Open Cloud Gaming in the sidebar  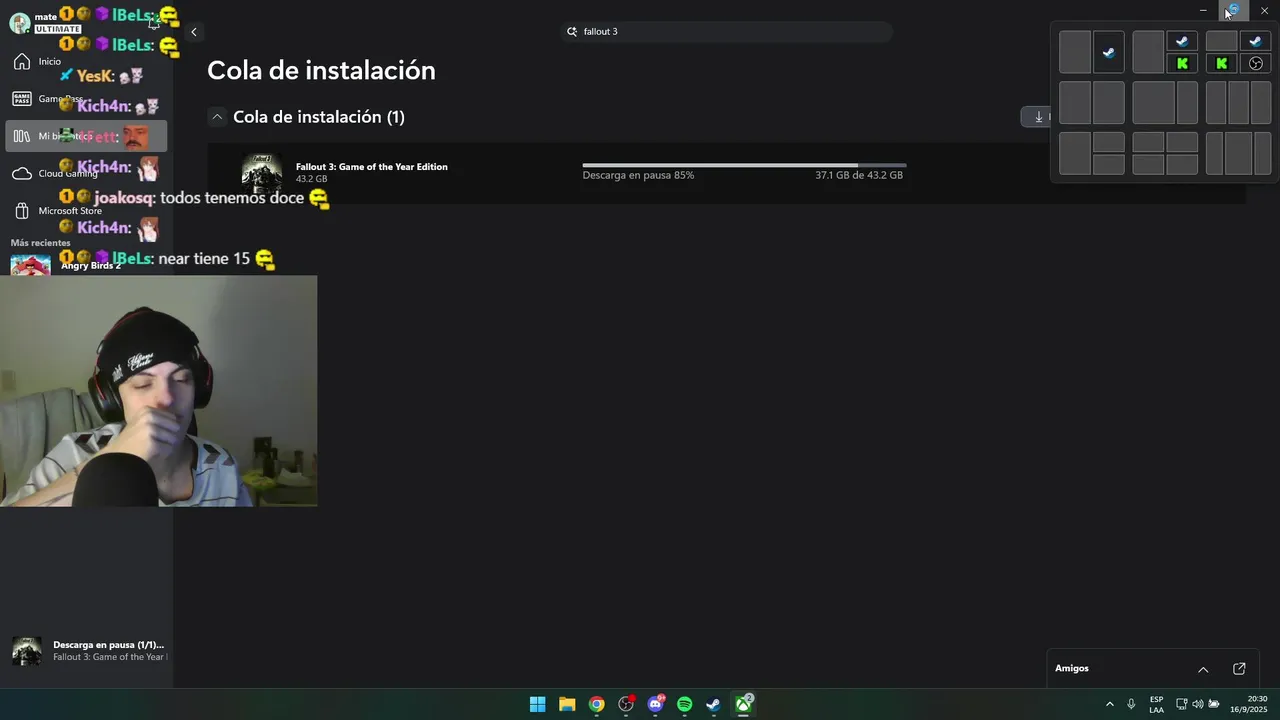pyautogui.click(x=86, y=174)
